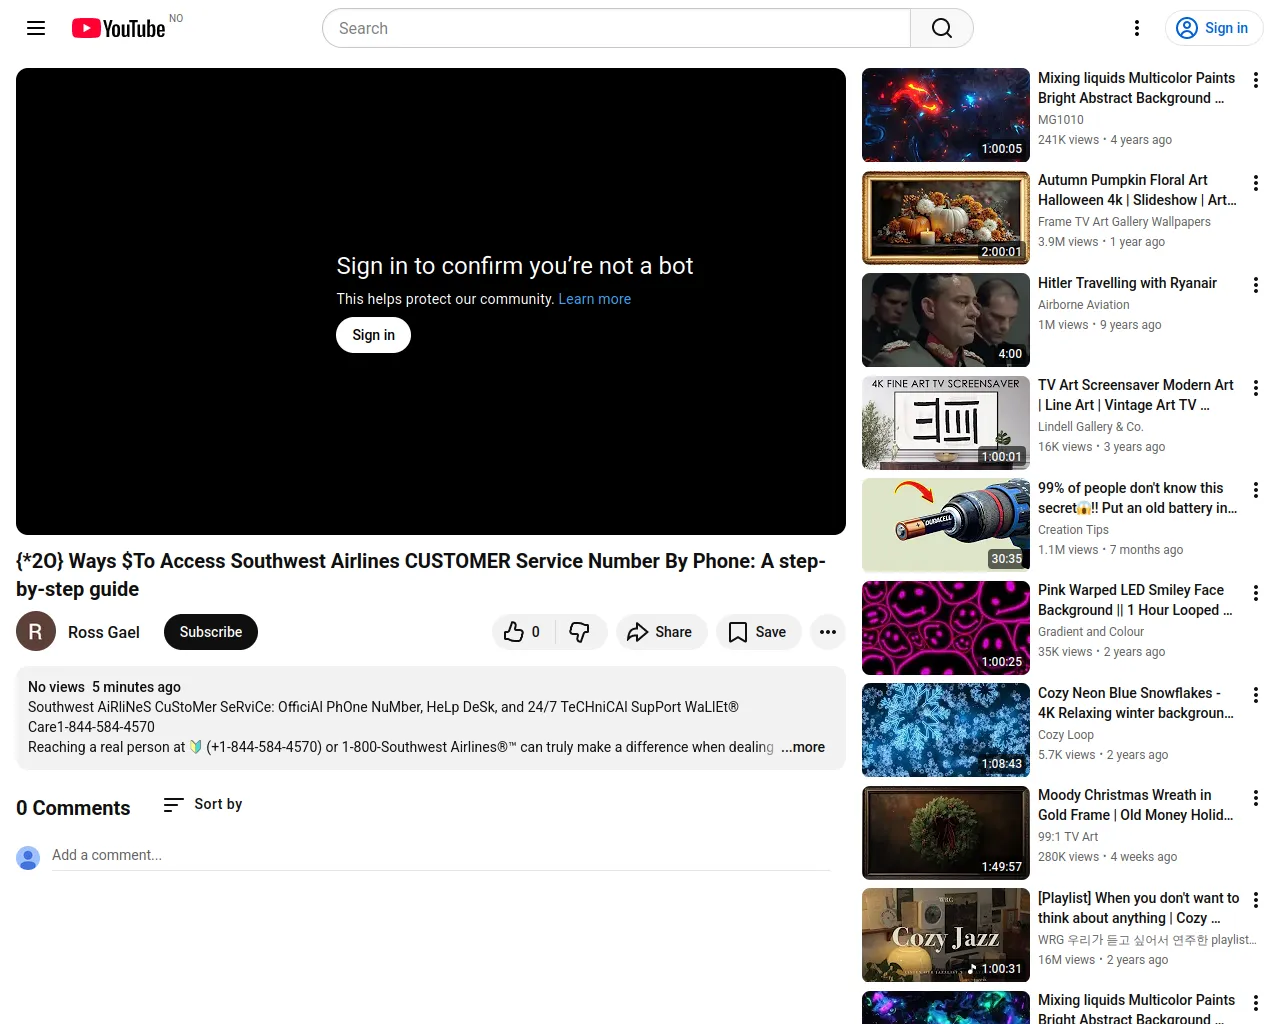Play the Autumn Pumpkin Floral Art thumbnail
The width and height of the screenshot is (1280, 1024).
click(946, 218)
